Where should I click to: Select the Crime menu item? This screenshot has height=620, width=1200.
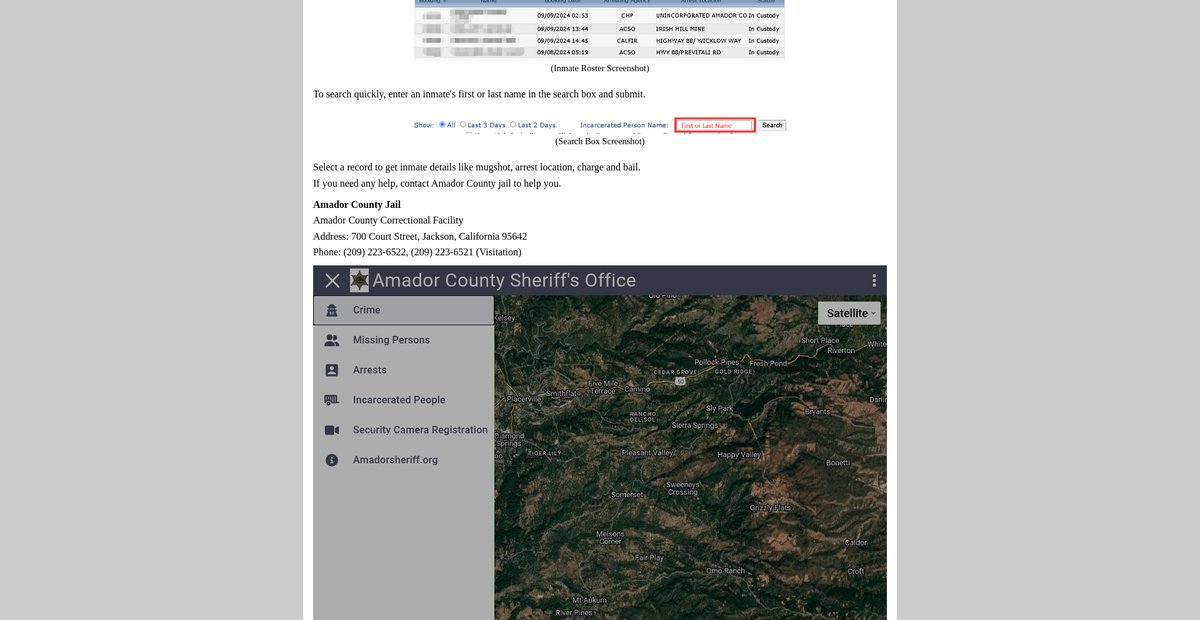click(404, 310)
